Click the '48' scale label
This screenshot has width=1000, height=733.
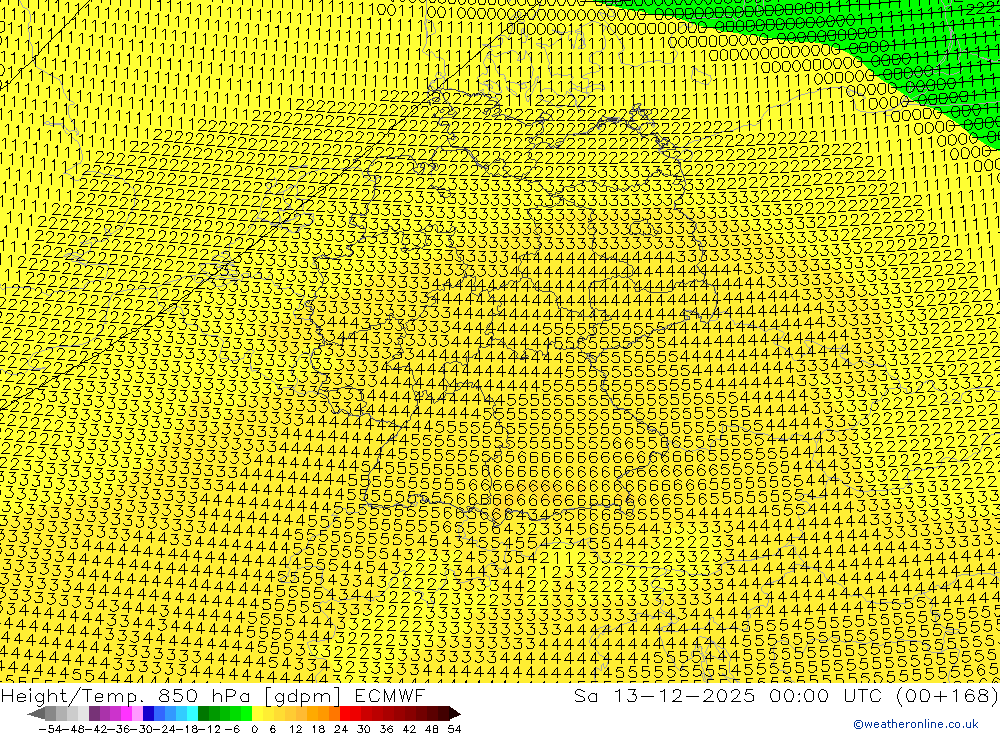[432, 729]
